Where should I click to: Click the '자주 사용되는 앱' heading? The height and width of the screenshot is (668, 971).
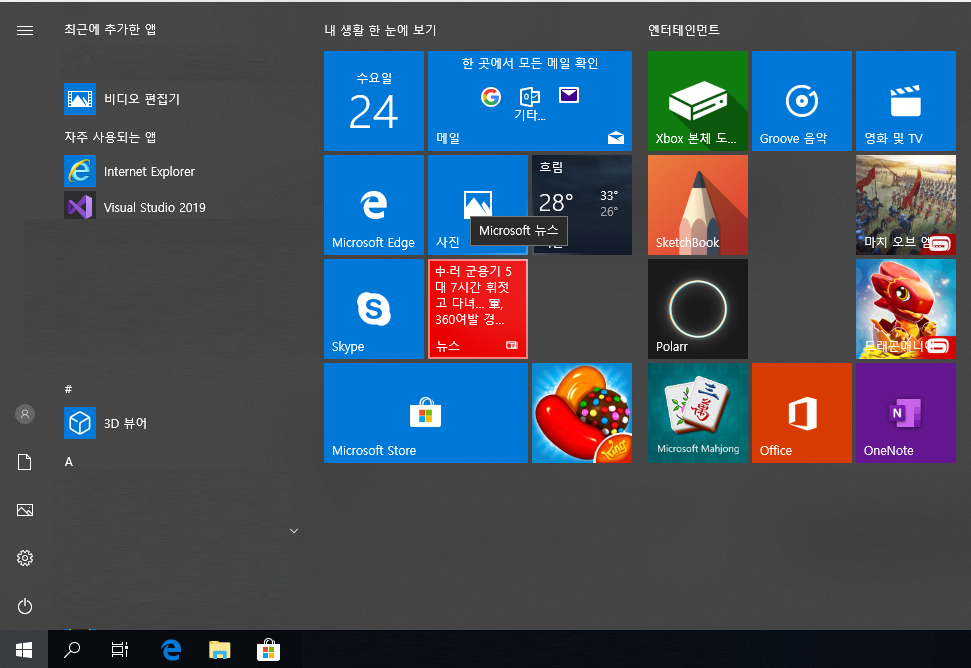tap(110, 137)
